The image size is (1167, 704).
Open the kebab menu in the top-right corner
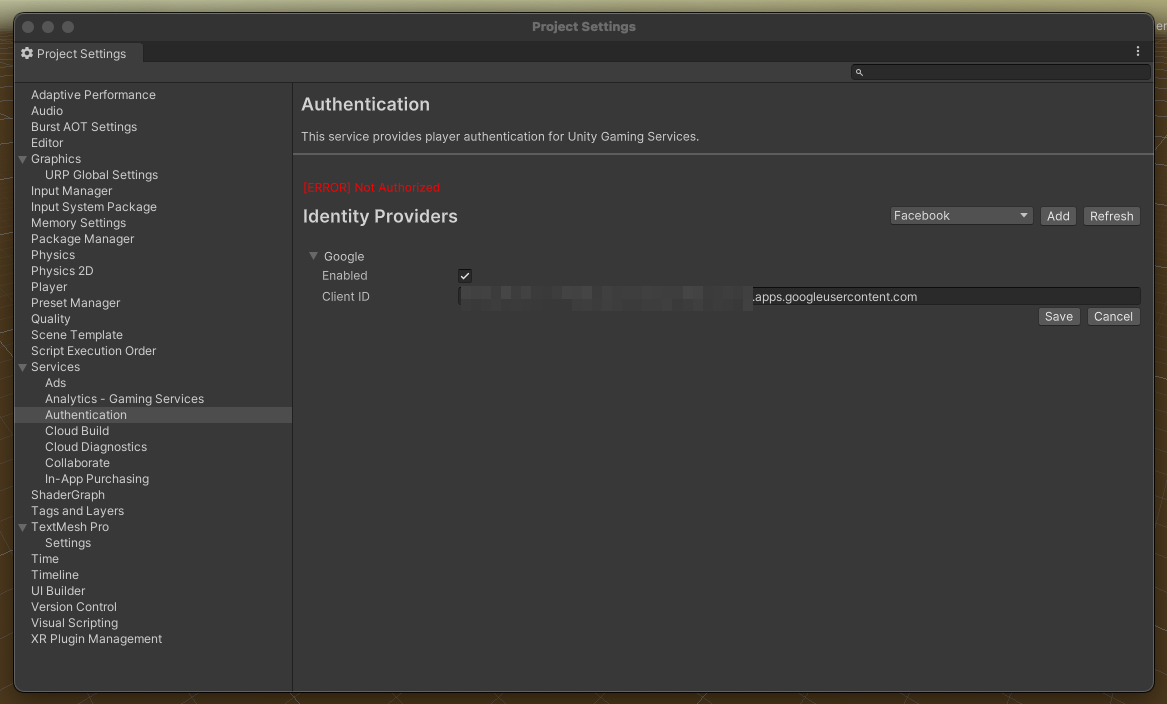click(1137, 50)
